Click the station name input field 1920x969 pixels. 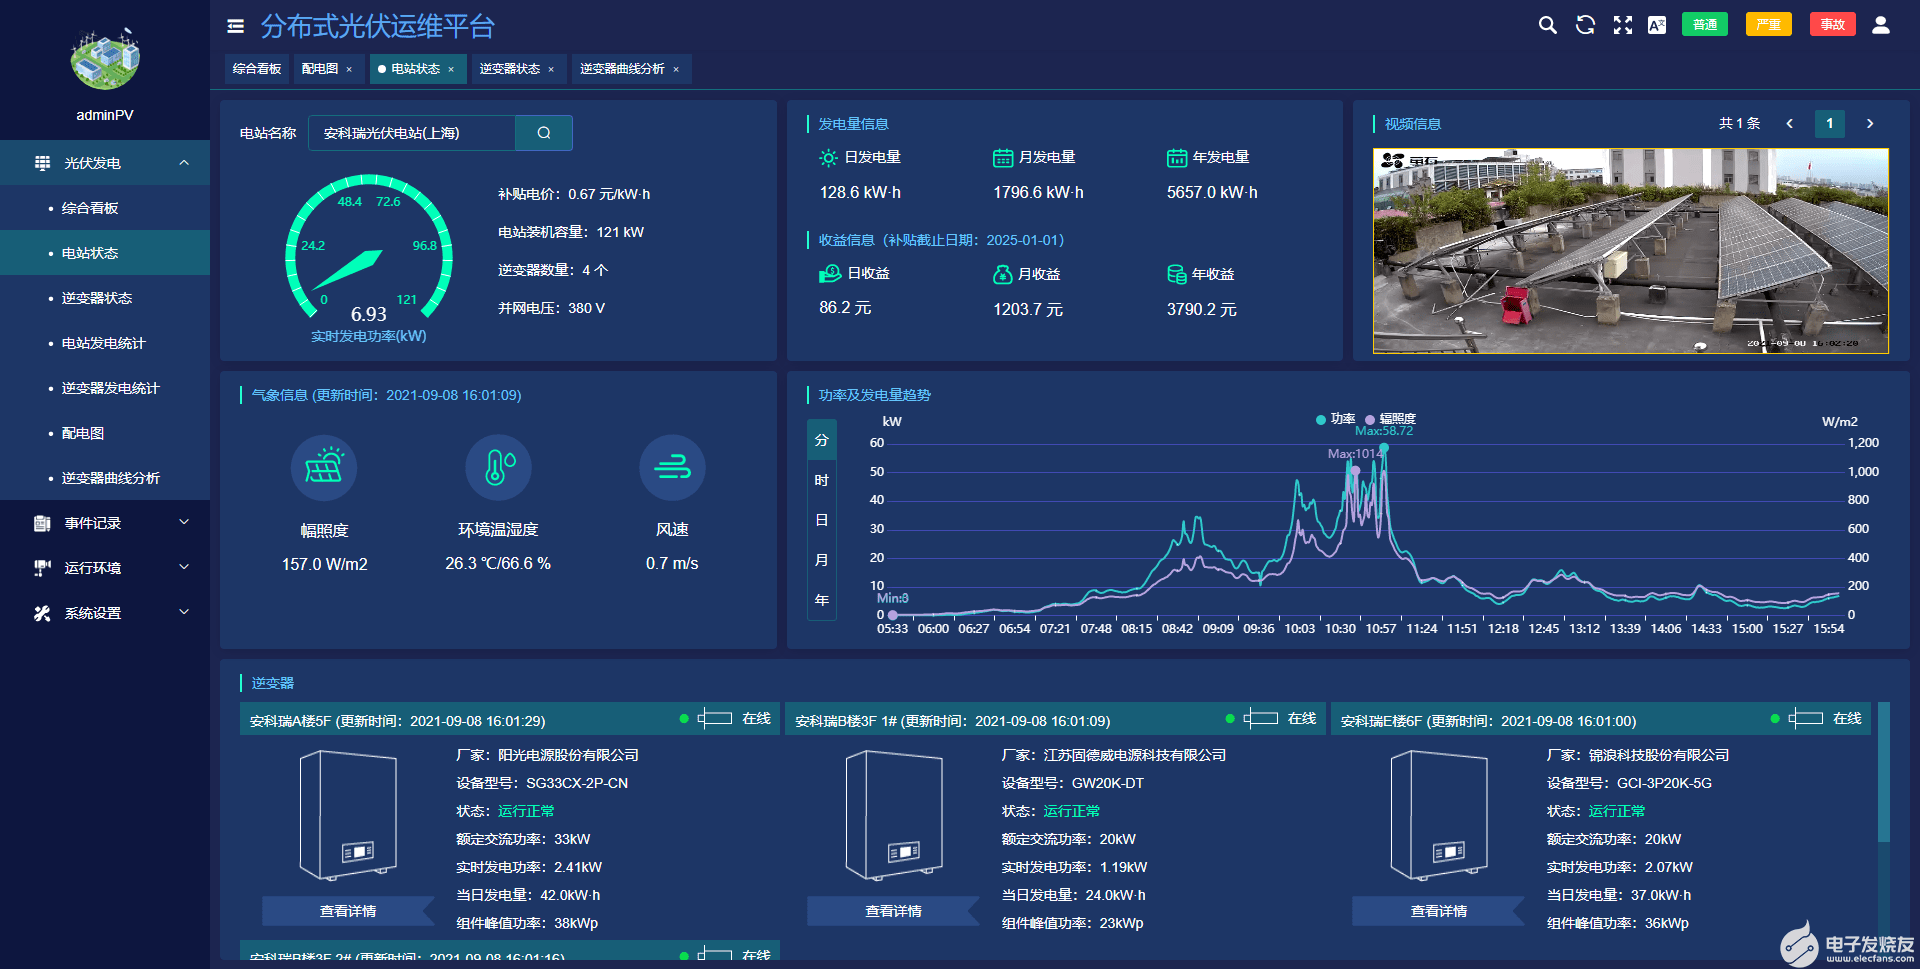(x=412, y=133)
